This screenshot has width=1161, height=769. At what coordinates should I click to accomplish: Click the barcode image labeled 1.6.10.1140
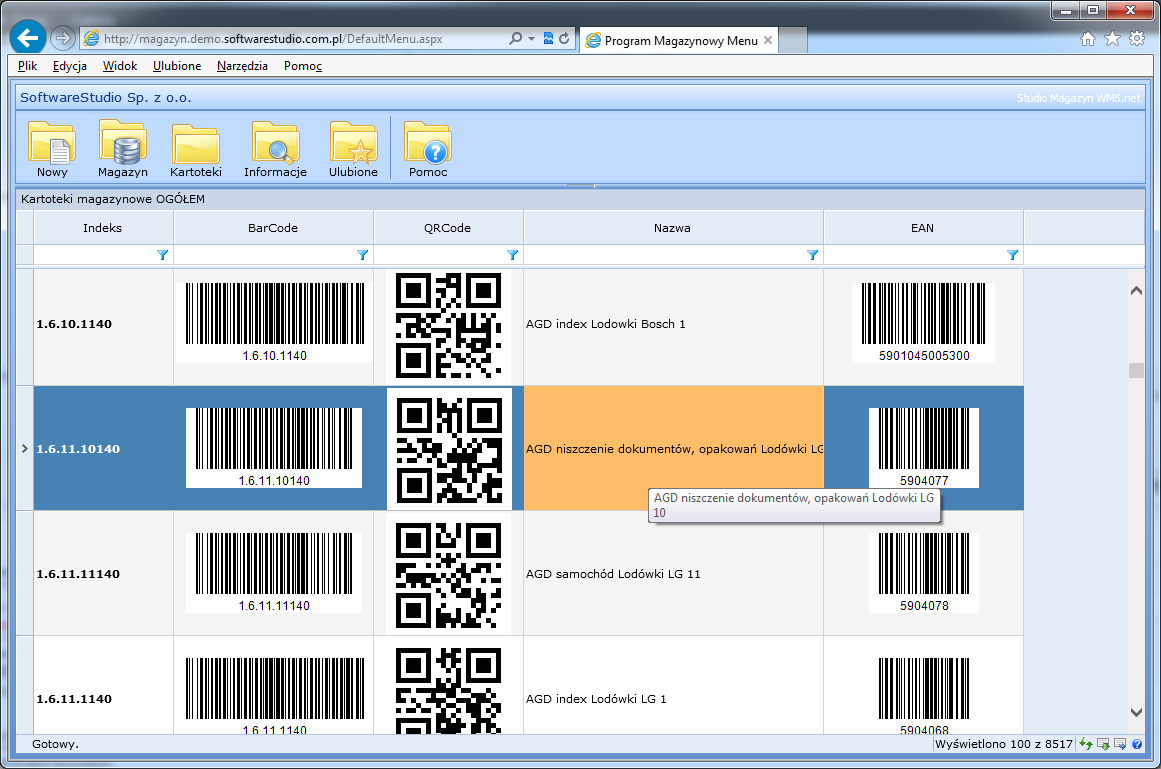(275, 322)
